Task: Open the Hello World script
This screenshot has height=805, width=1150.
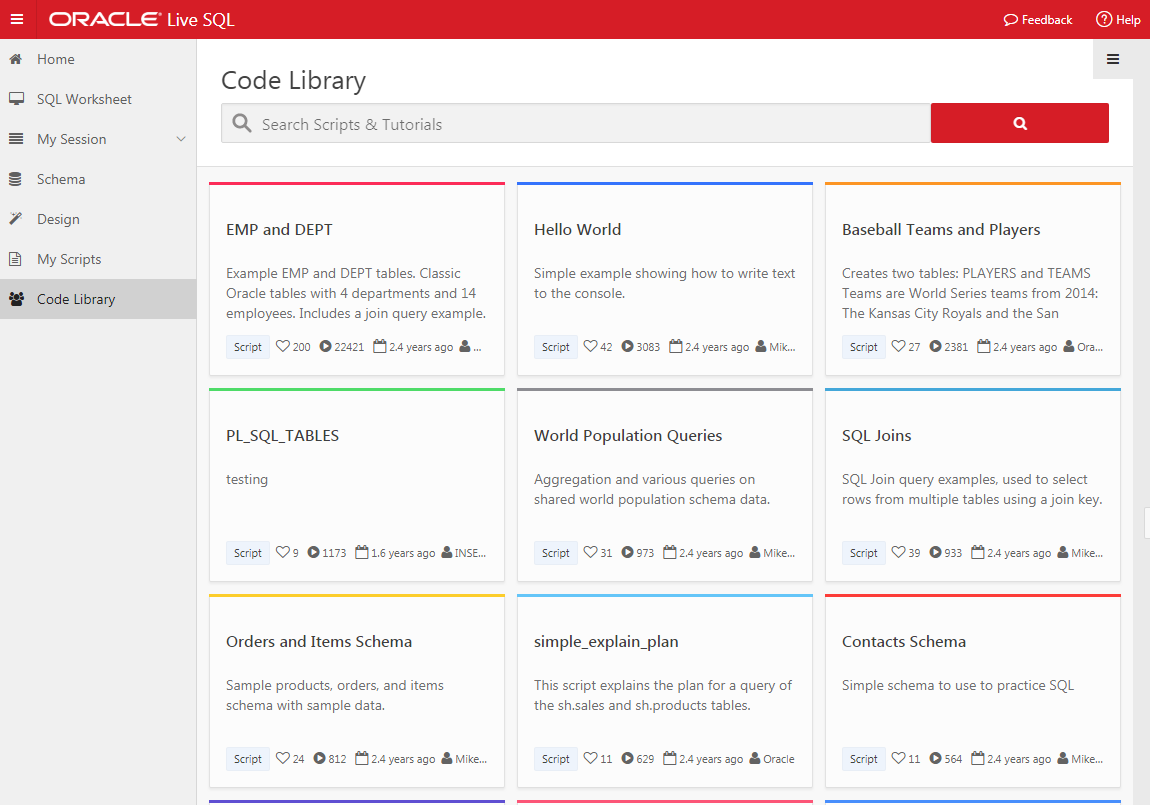Action: tap(577, 229)
